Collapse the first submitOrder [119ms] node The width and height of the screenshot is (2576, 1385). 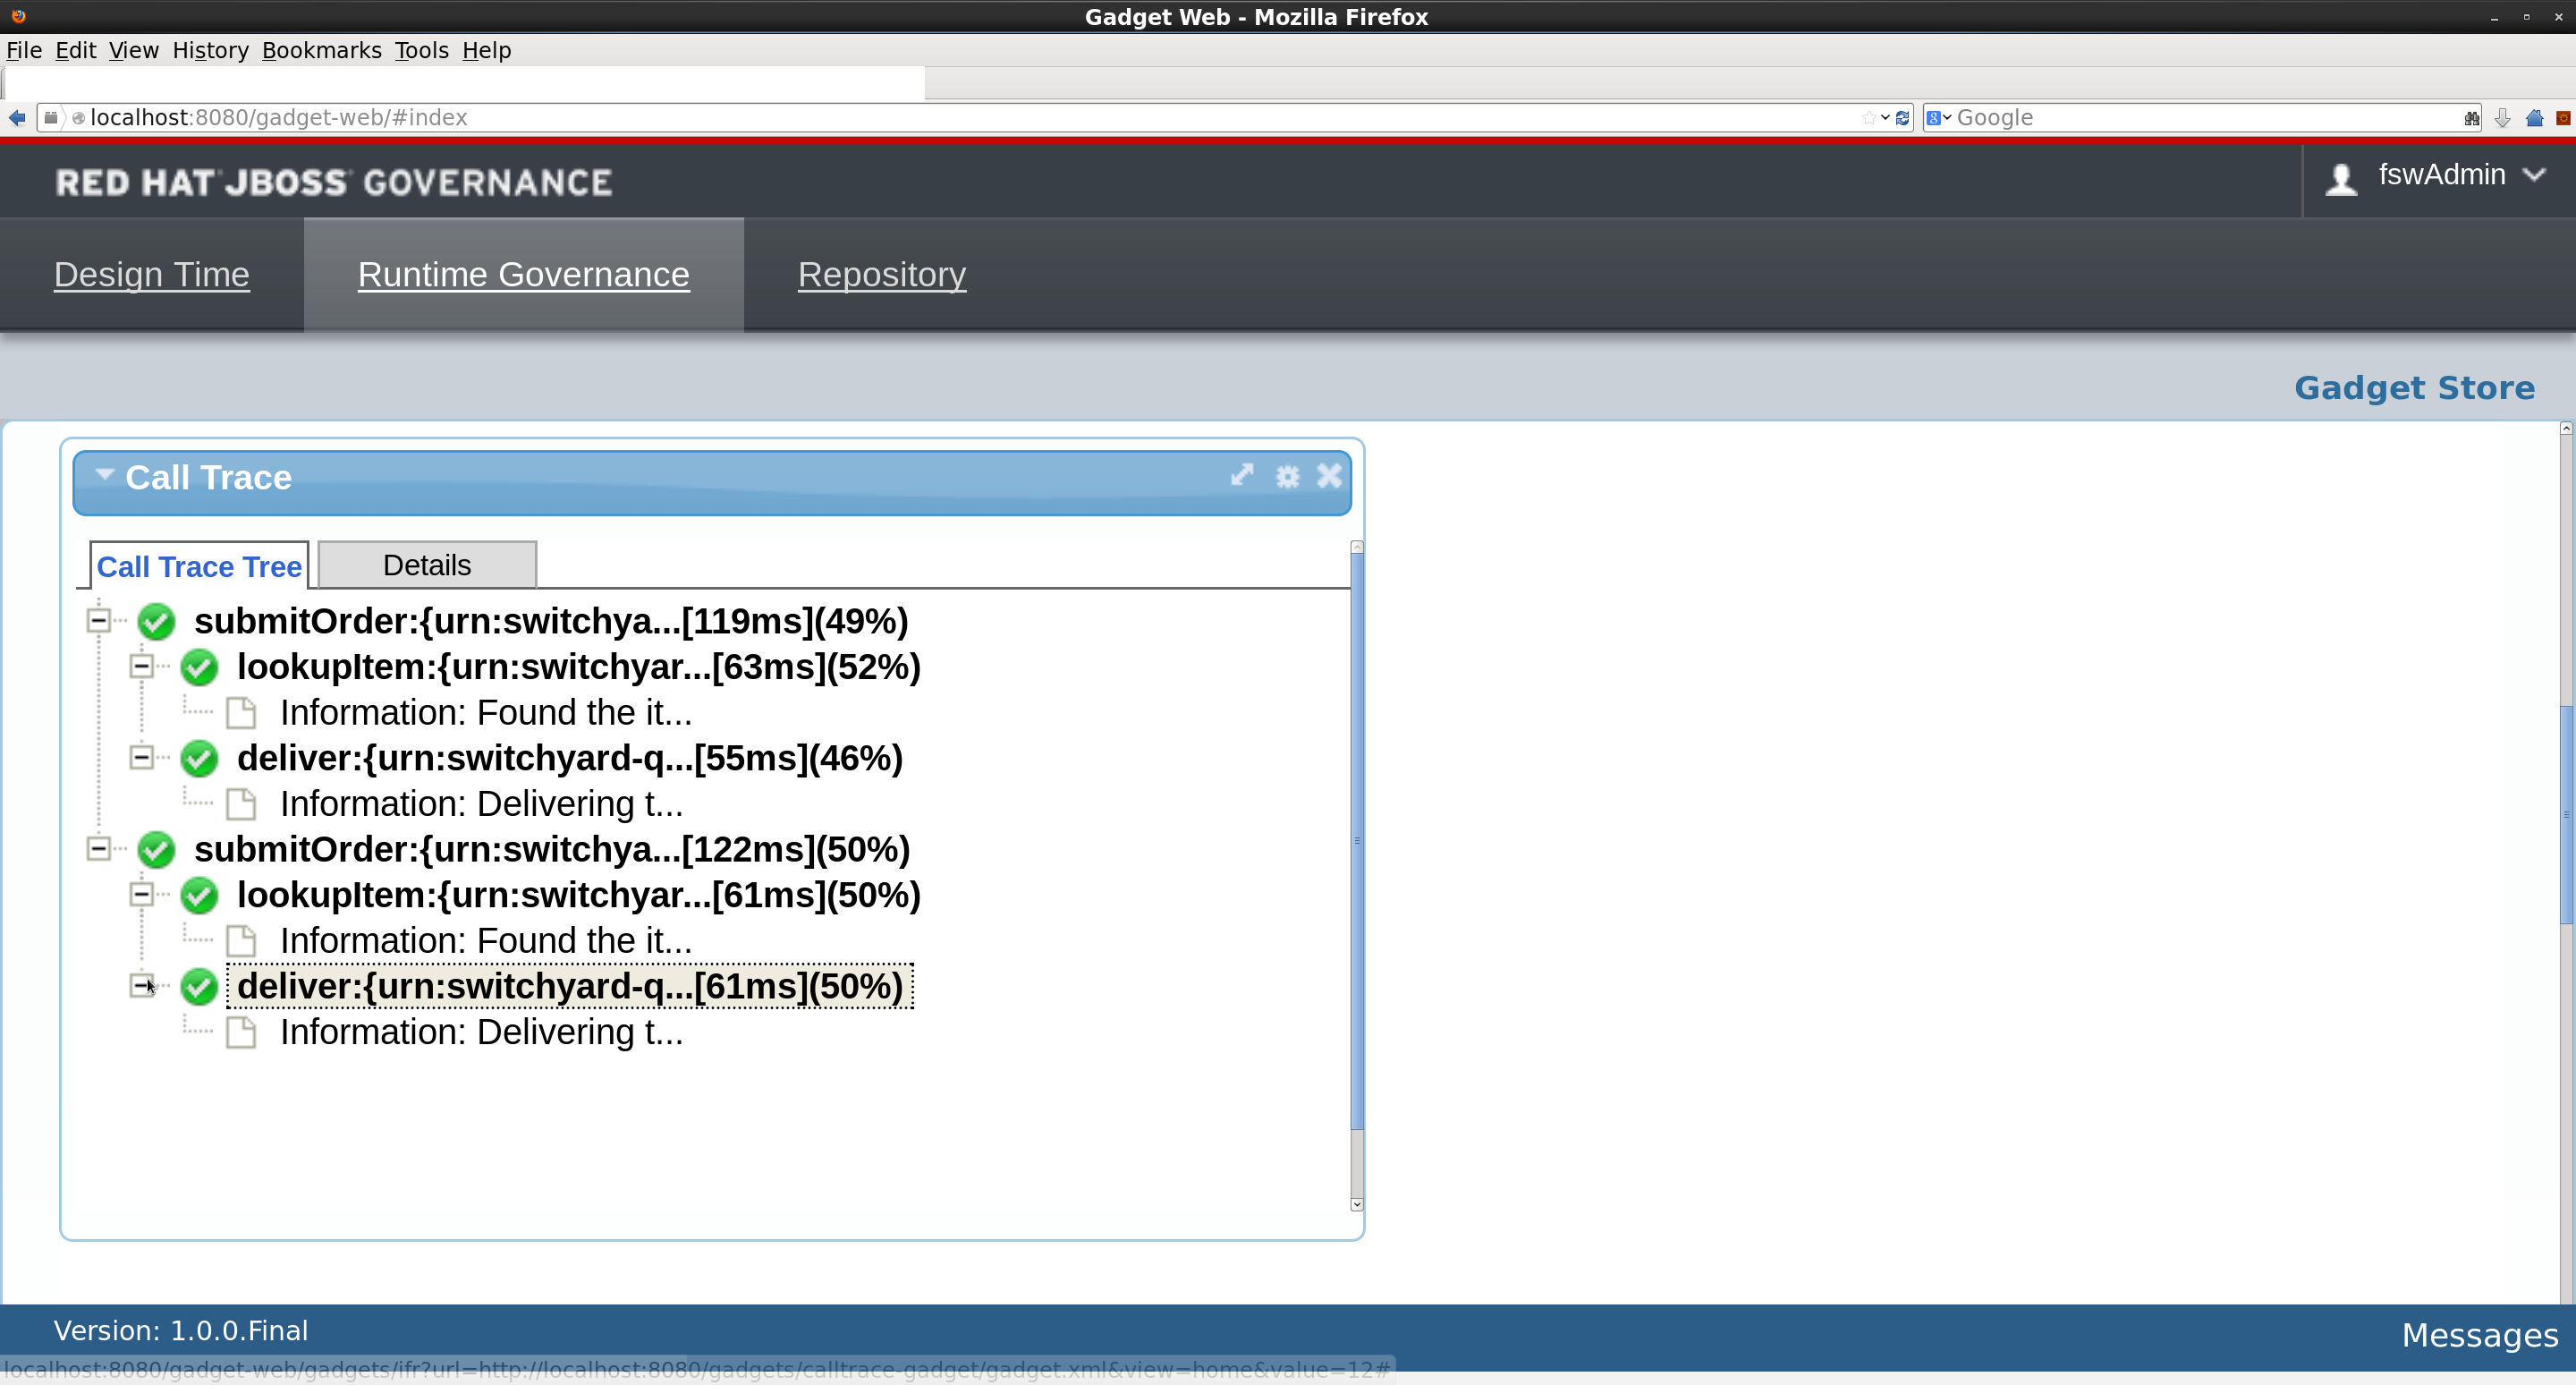tap(98, 621)
